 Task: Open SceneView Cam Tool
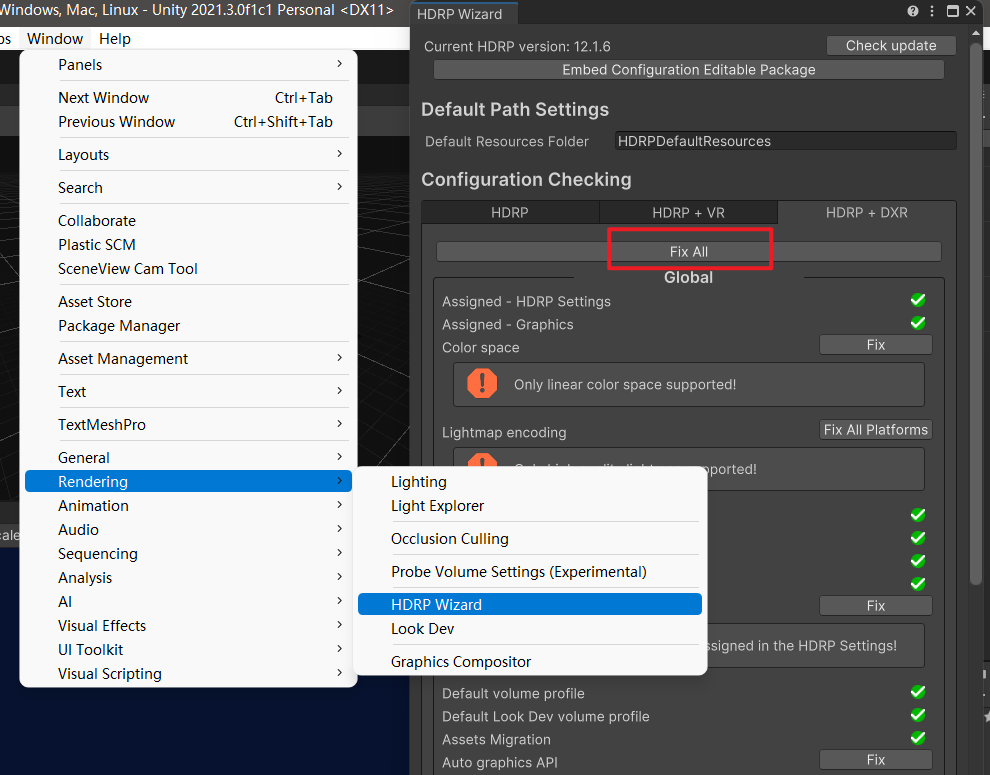click(188, 268)
